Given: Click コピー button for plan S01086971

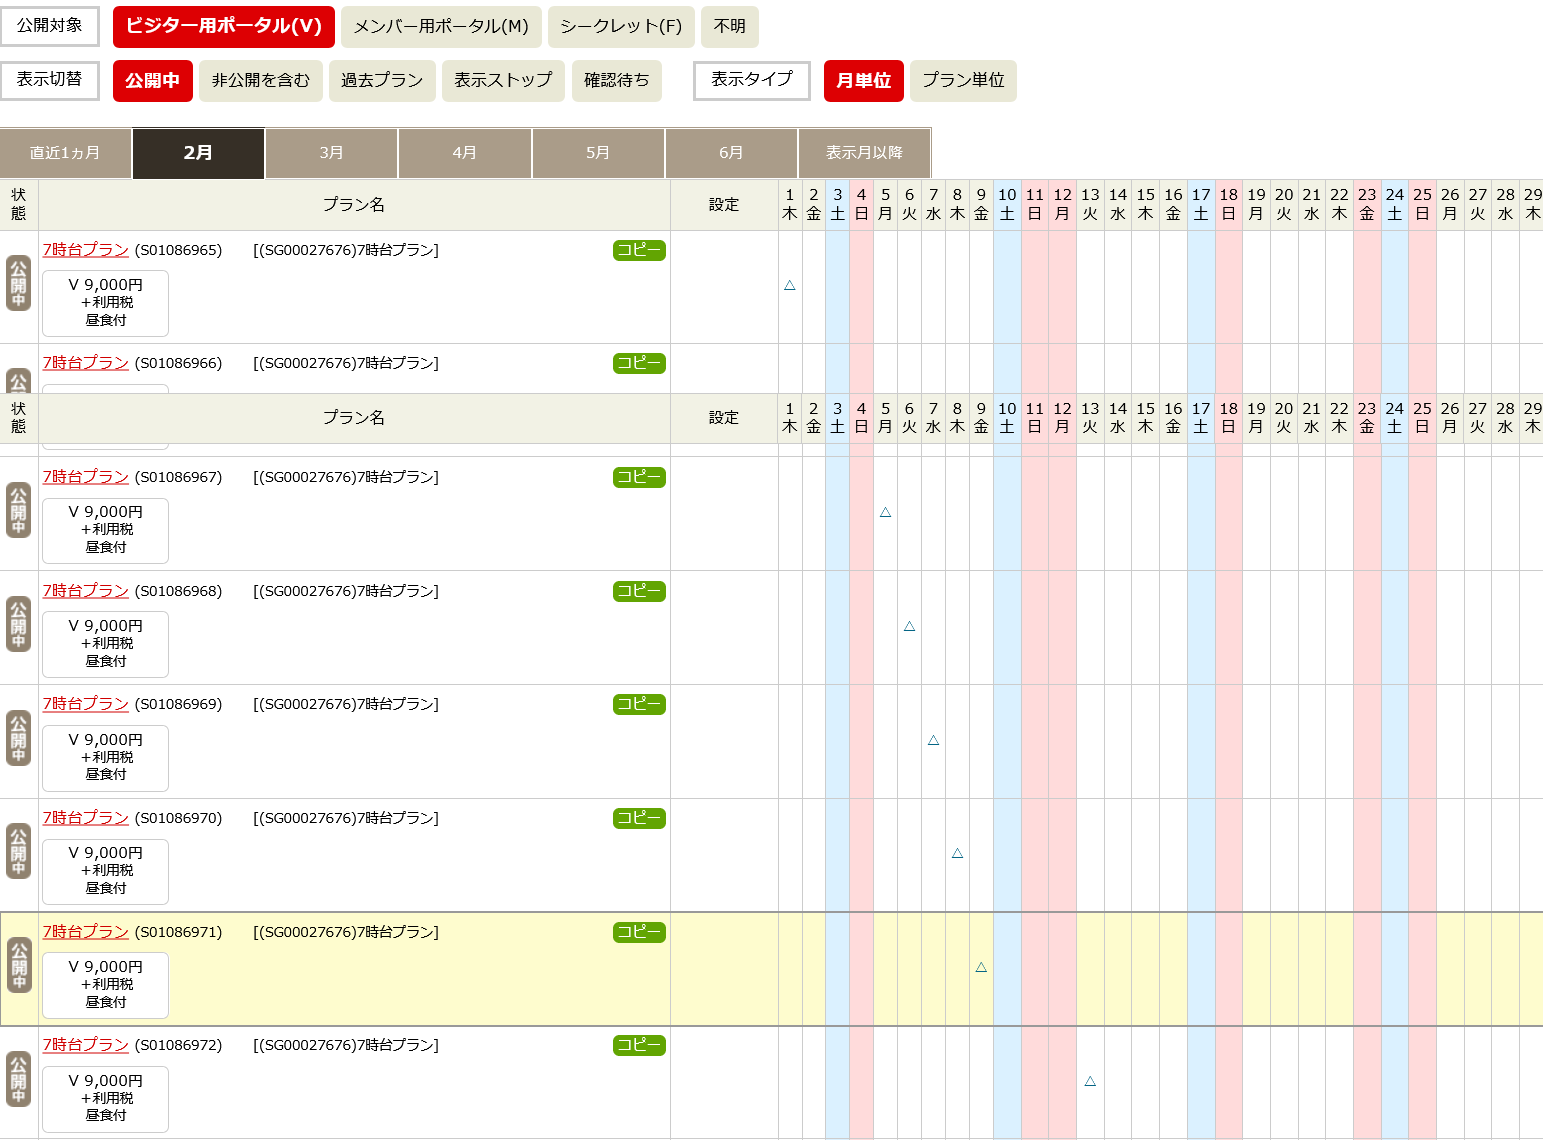Looking at the screenshot, I should pyautogui.click(x=639, y=932).
